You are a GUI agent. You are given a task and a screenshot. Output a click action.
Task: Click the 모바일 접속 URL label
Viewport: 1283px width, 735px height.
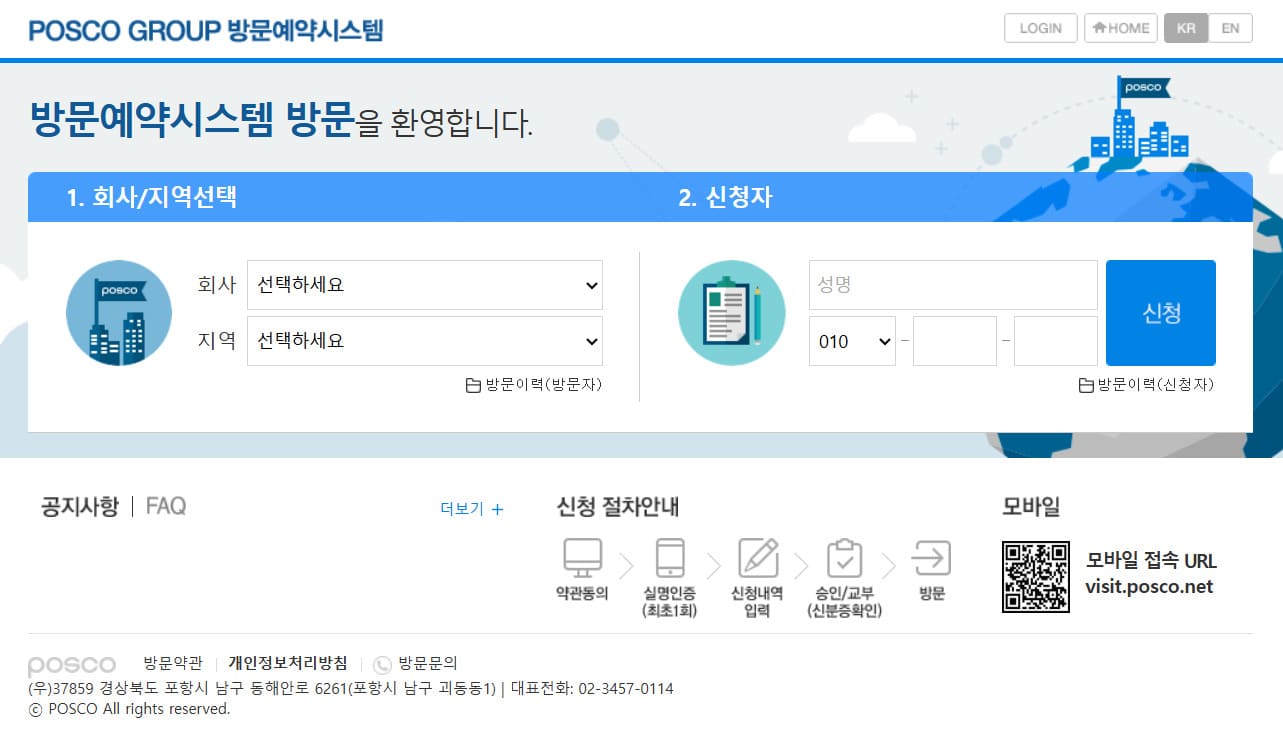click(x=1151, y=561)
